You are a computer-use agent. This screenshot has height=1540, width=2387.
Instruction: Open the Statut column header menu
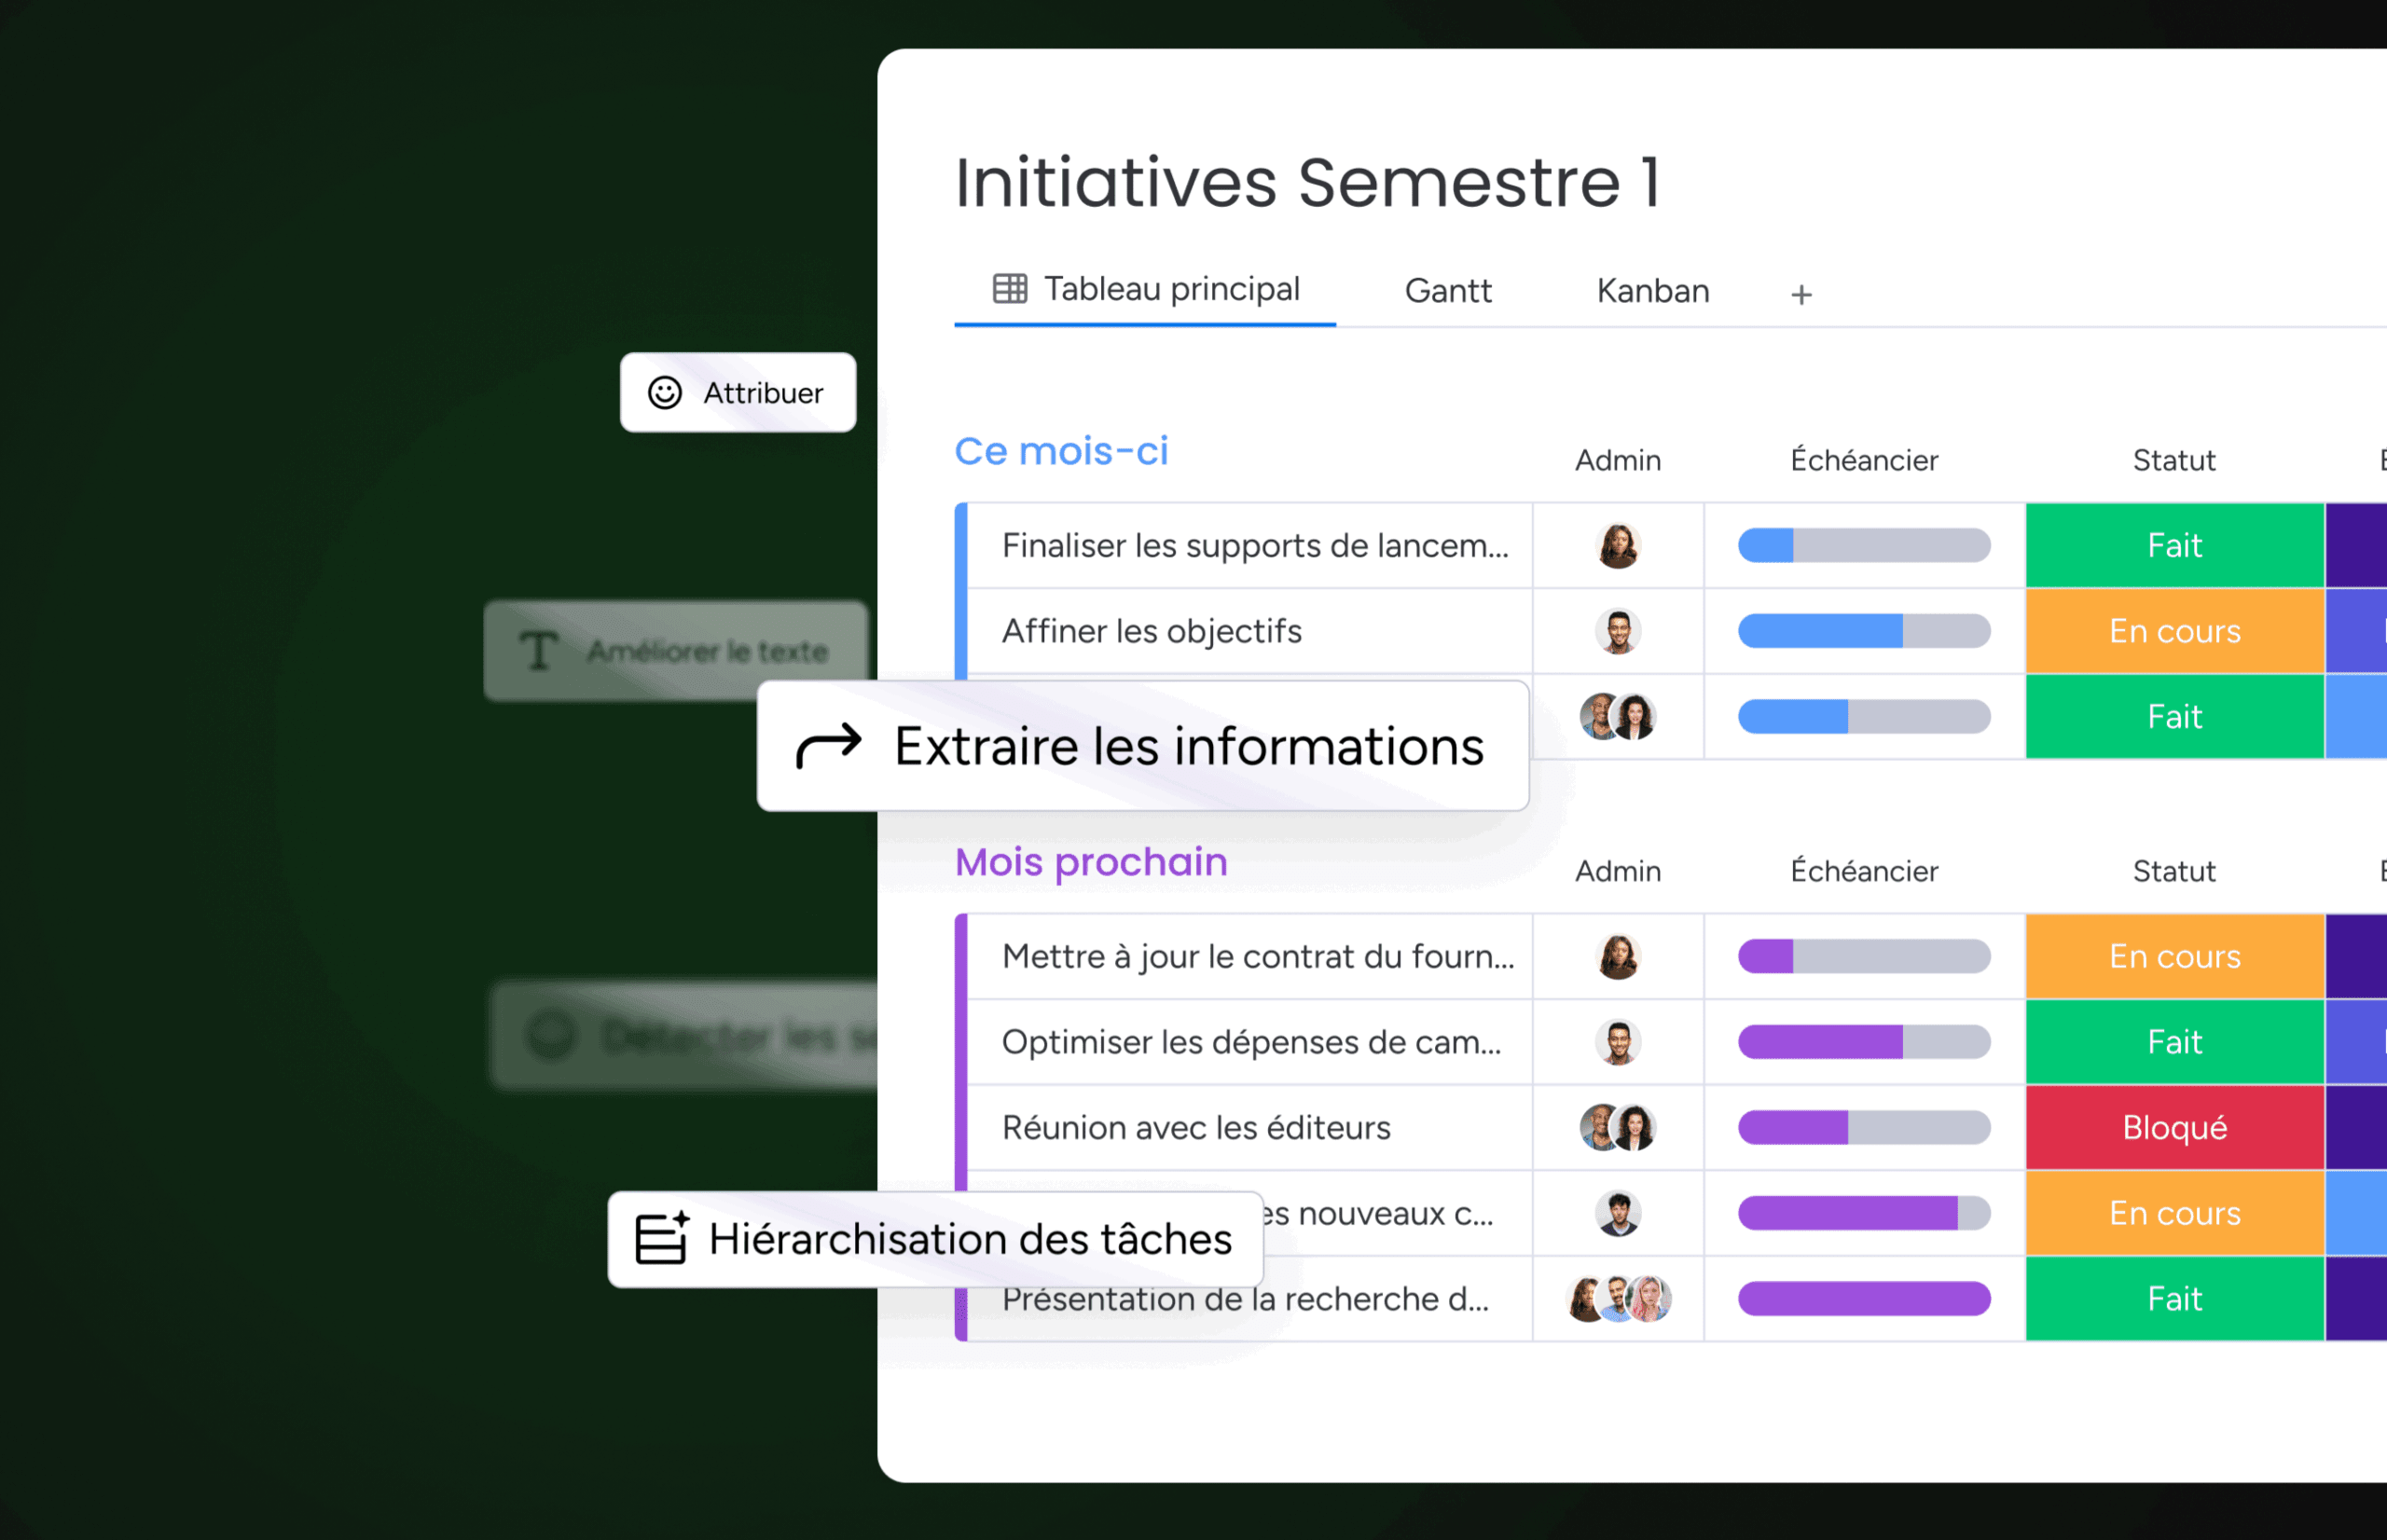(2174, 460)
